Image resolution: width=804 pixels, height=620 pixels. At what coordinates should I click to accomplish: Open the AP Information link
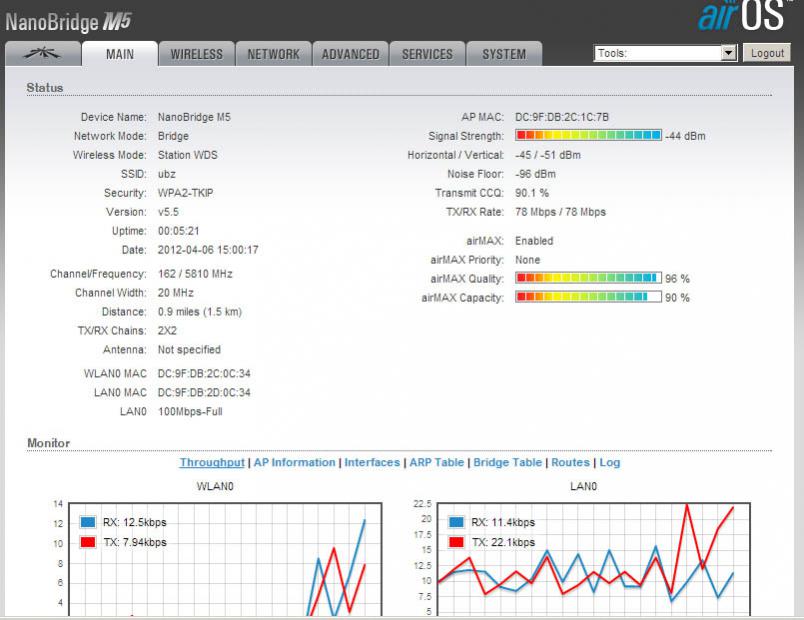[294, 462]
